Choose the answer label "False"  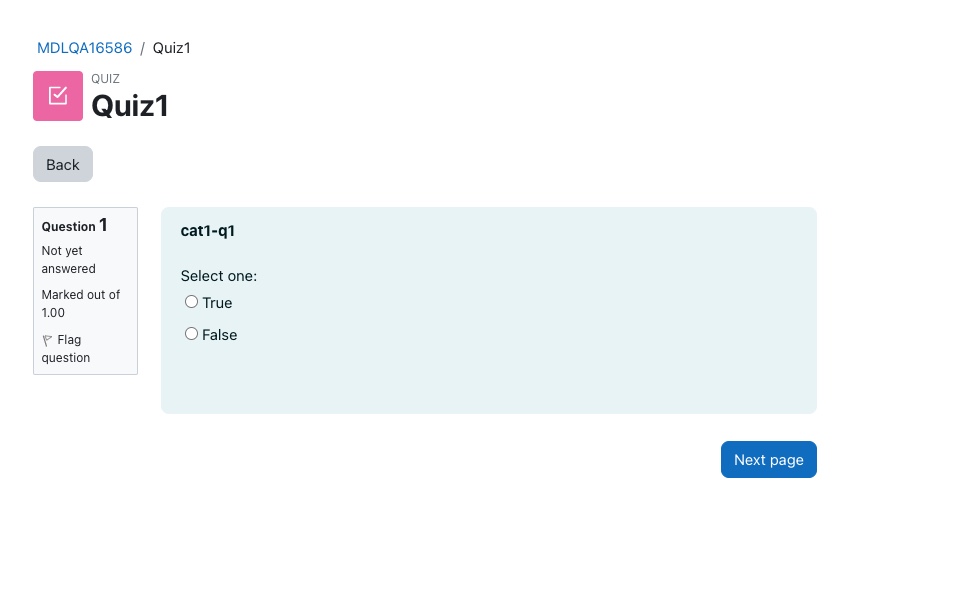coord(220,335)
